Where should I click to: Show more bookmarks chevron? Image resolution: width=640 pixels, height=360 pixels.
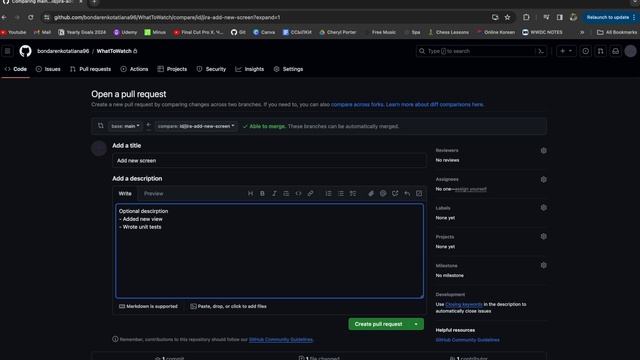pyautogui.click(x=582, y=32)
